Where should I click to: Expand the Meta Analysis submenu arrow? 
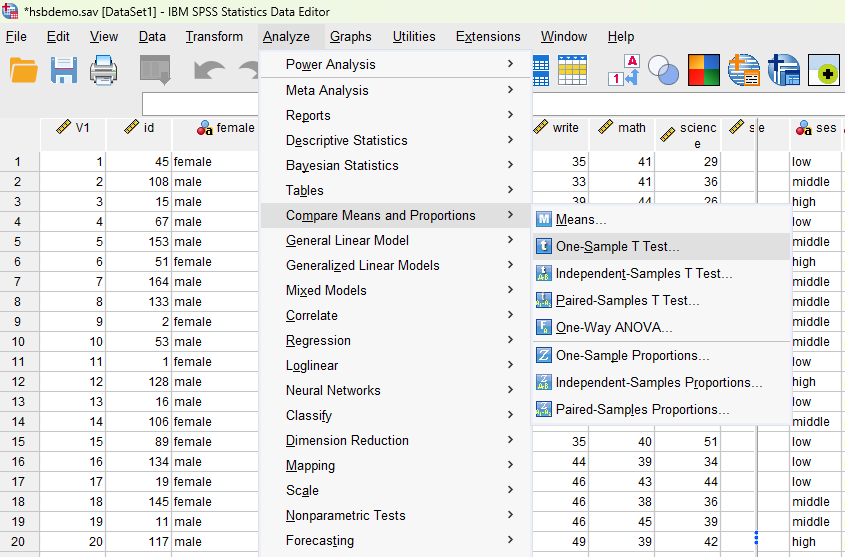(510, 89)
